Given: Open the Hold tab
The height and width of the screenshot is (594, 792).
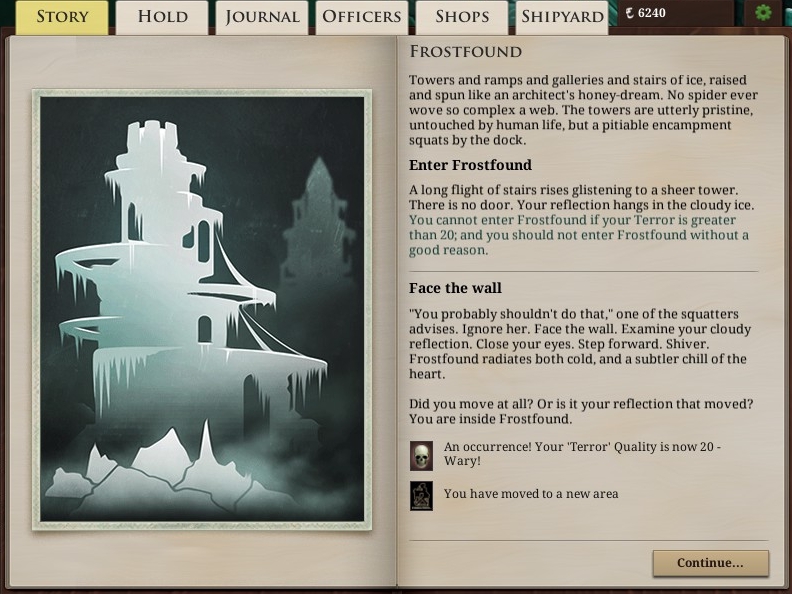Looking at the screenshot, I should pyautogui.click(x=162, y=17).
